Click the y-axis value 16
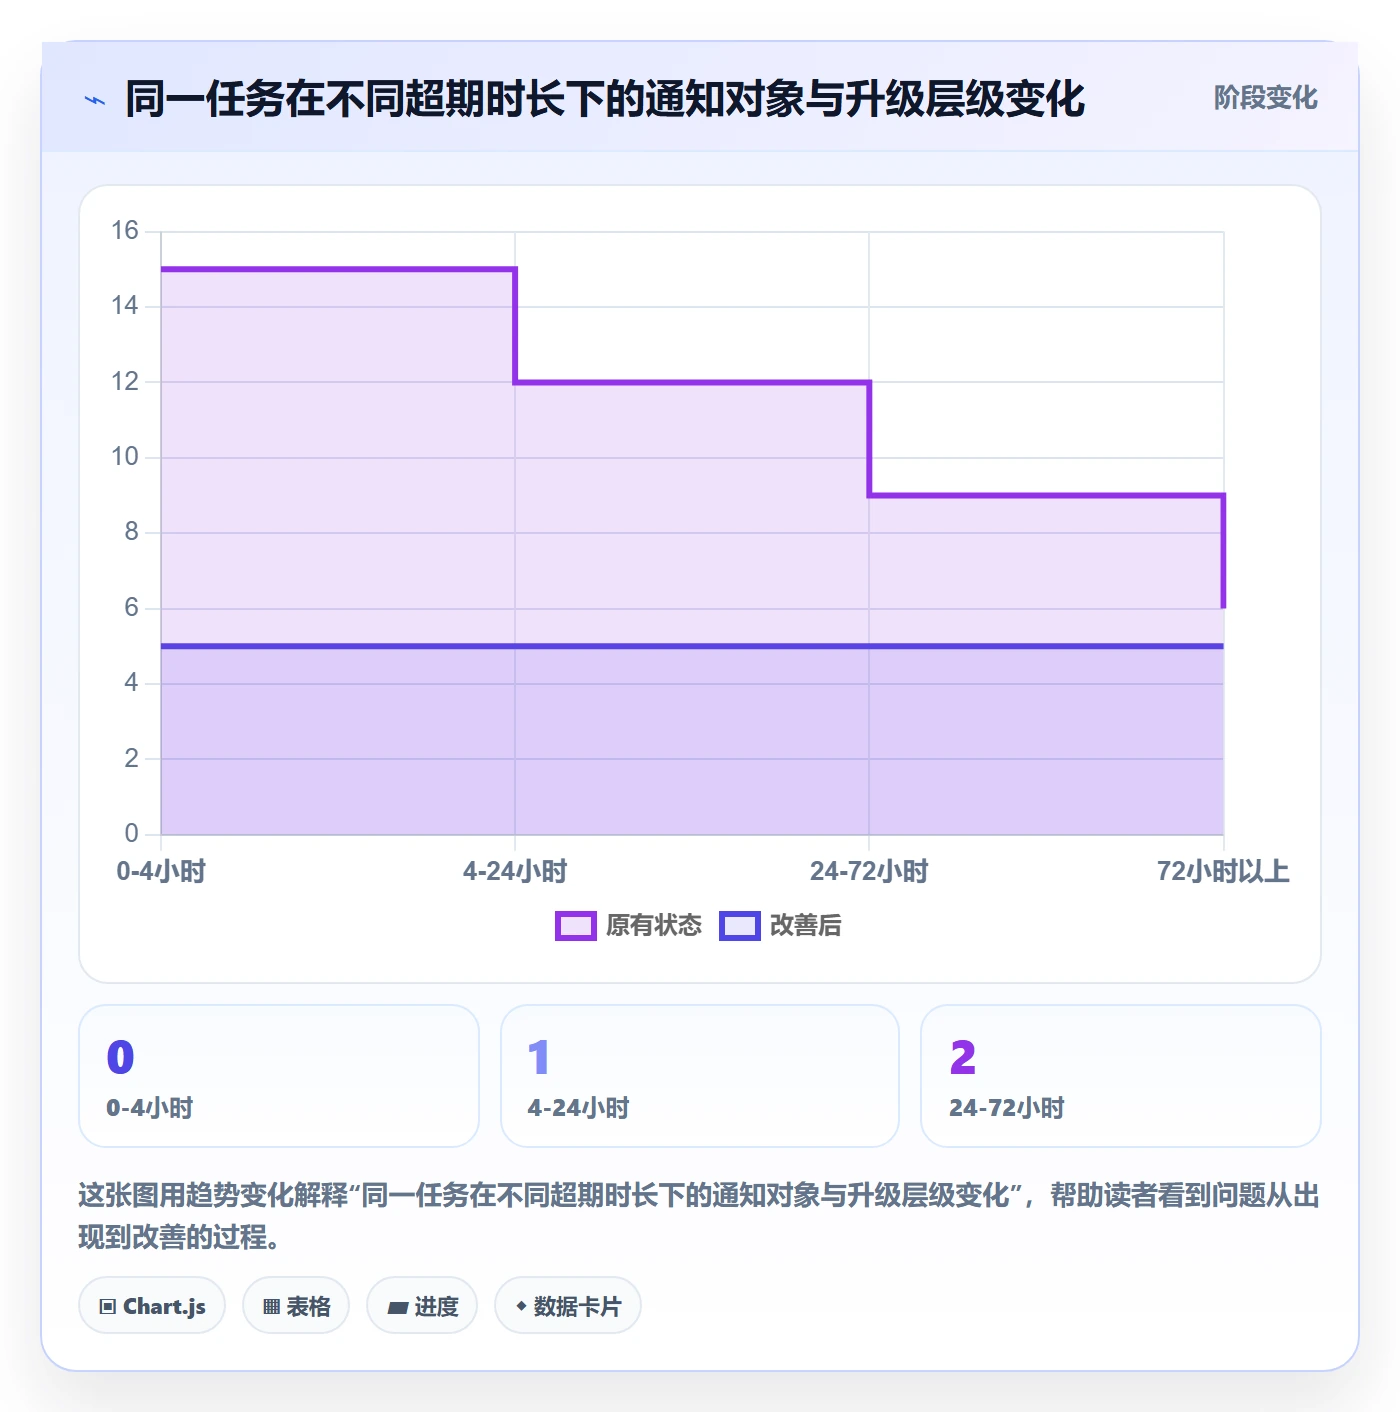This screenshot has height=1412, width=1400. pos(125,231)
